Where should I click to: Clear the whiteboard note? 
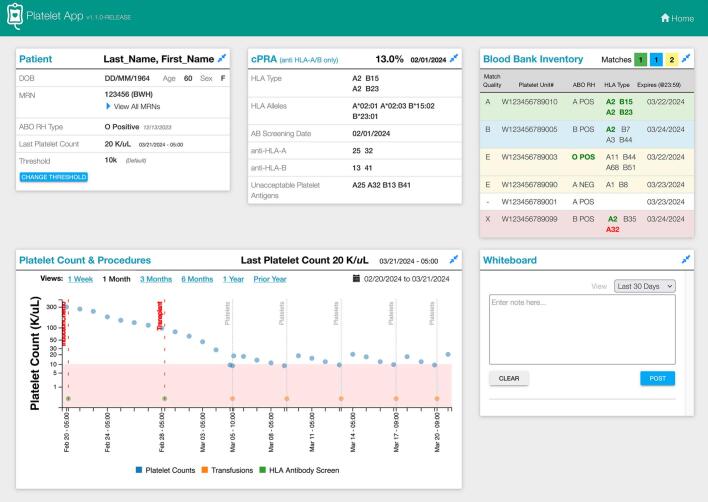pos(508,378)
